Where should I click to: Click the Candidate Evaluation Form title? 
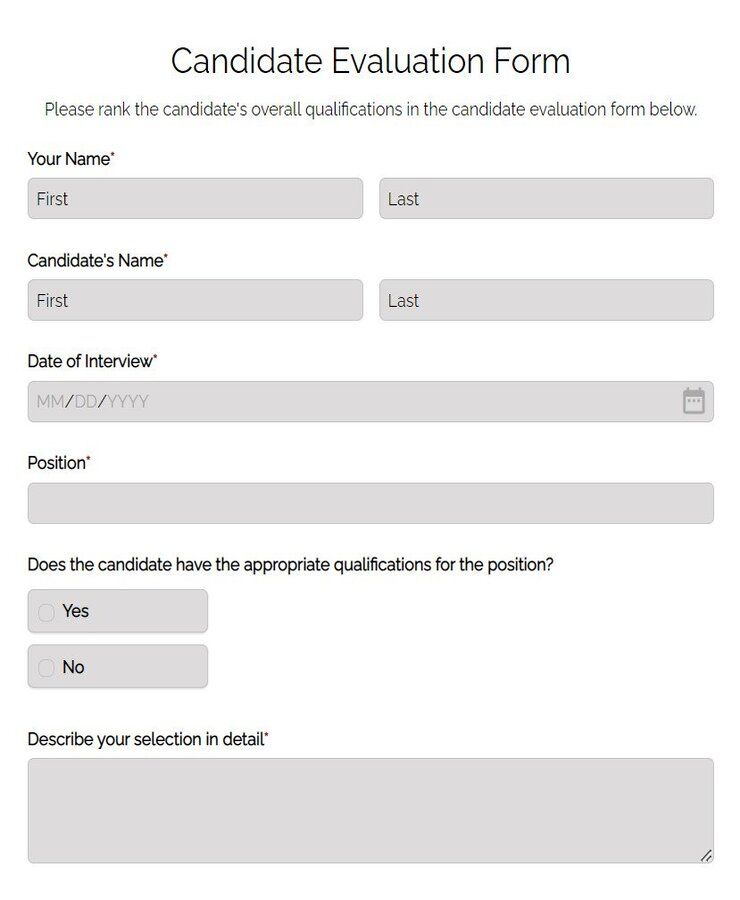[370, 61]
